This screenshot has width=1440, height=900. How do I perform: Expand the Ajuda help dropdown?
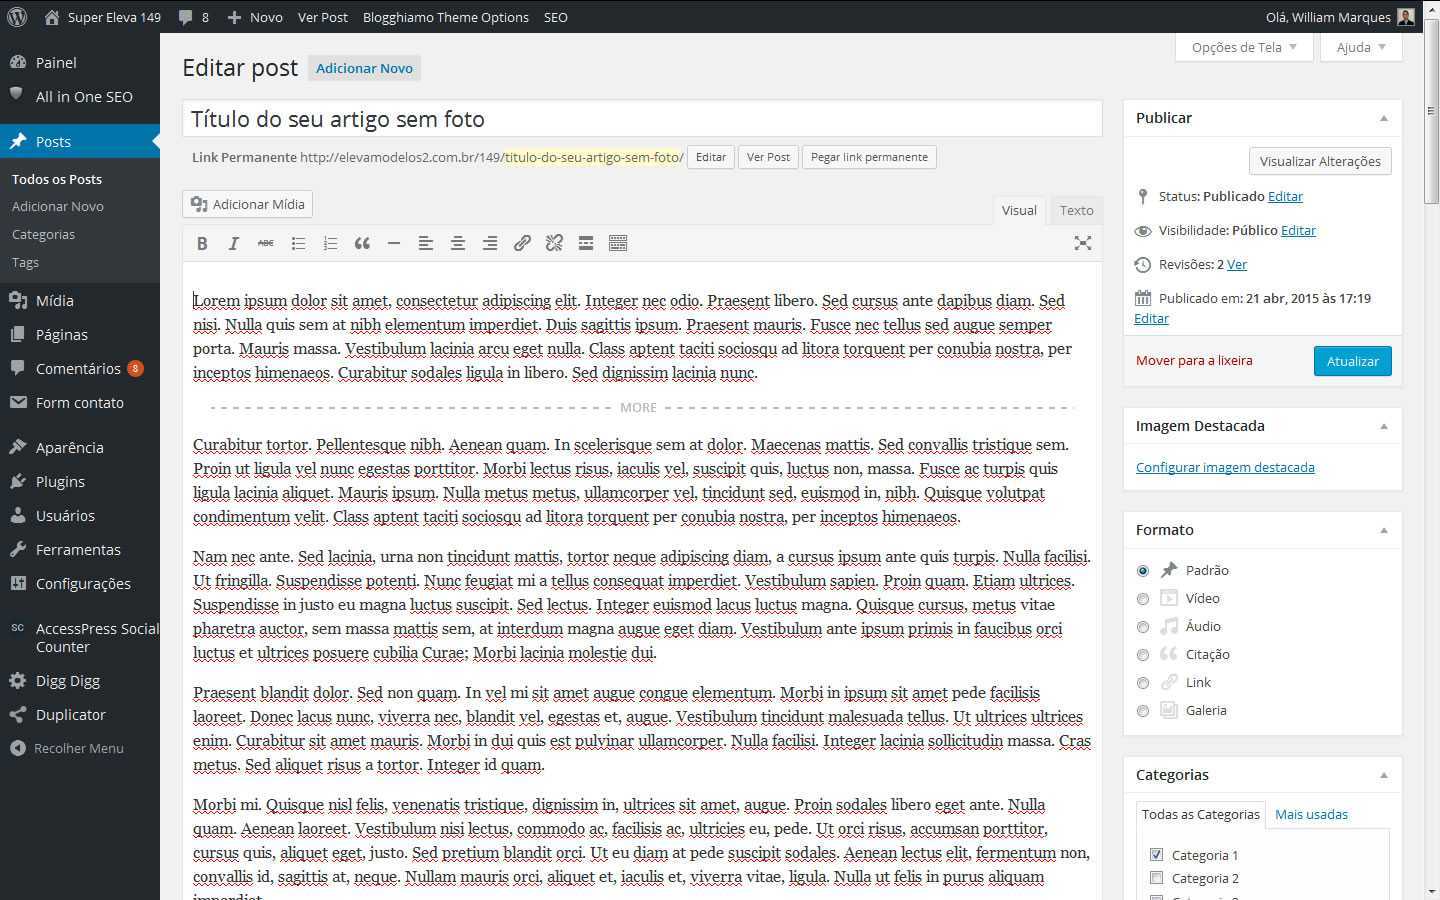[x=1361, y=47]
